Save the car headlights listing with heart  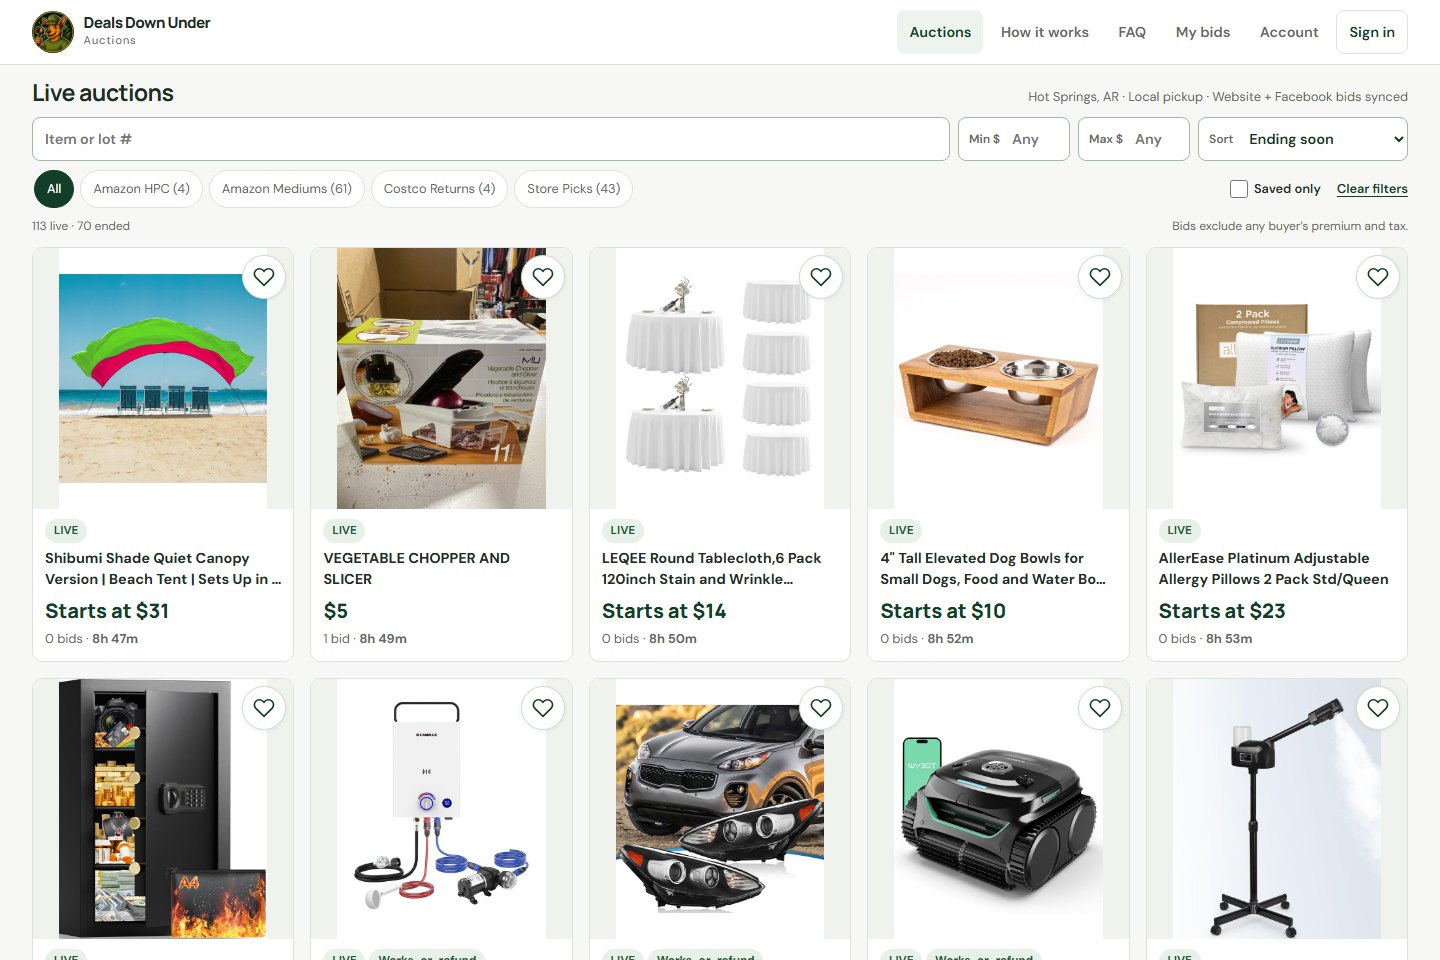coord(821,708)
